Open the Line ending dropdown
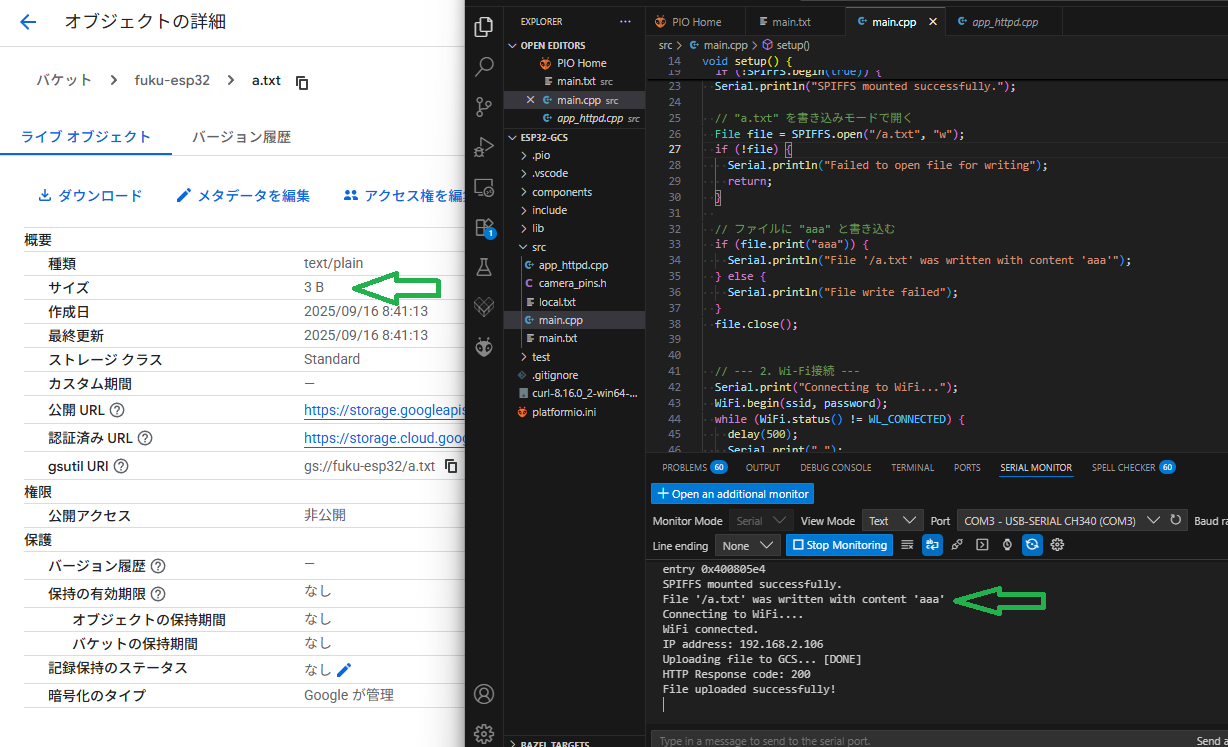 tap(748, 545)
